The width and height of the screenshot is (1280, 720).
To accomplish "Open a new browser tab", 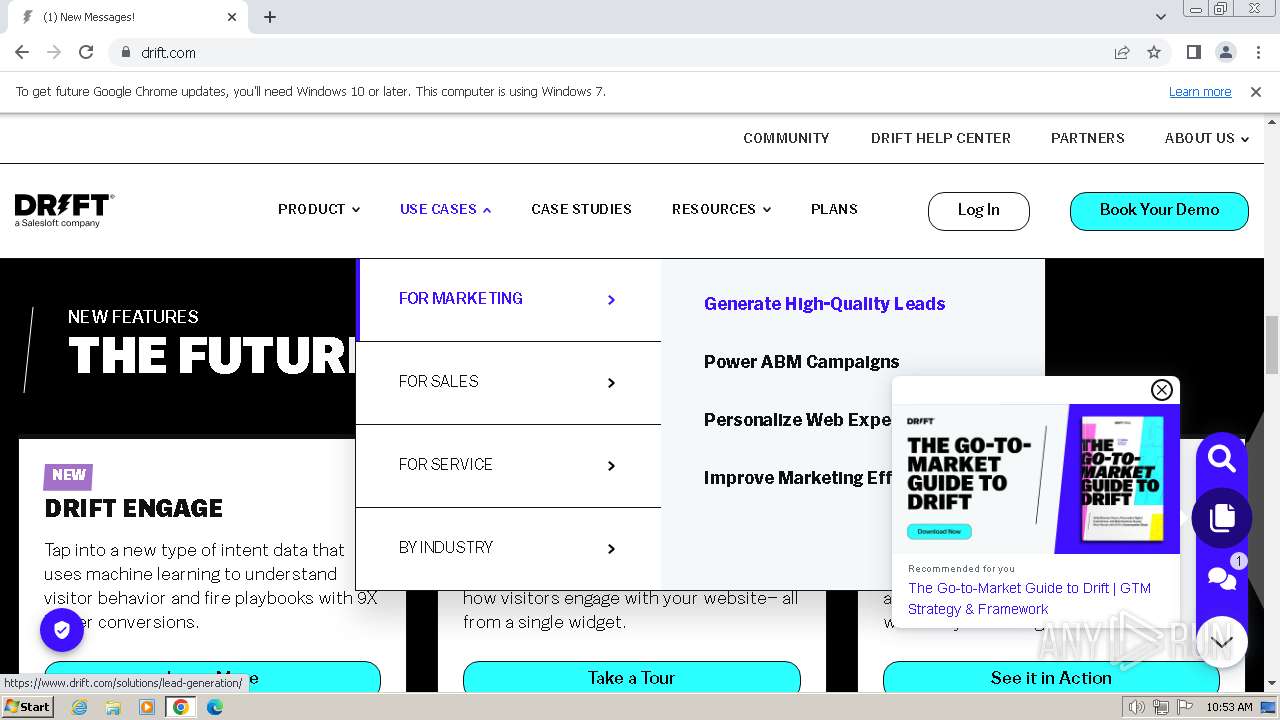I will tap(270, 17).
